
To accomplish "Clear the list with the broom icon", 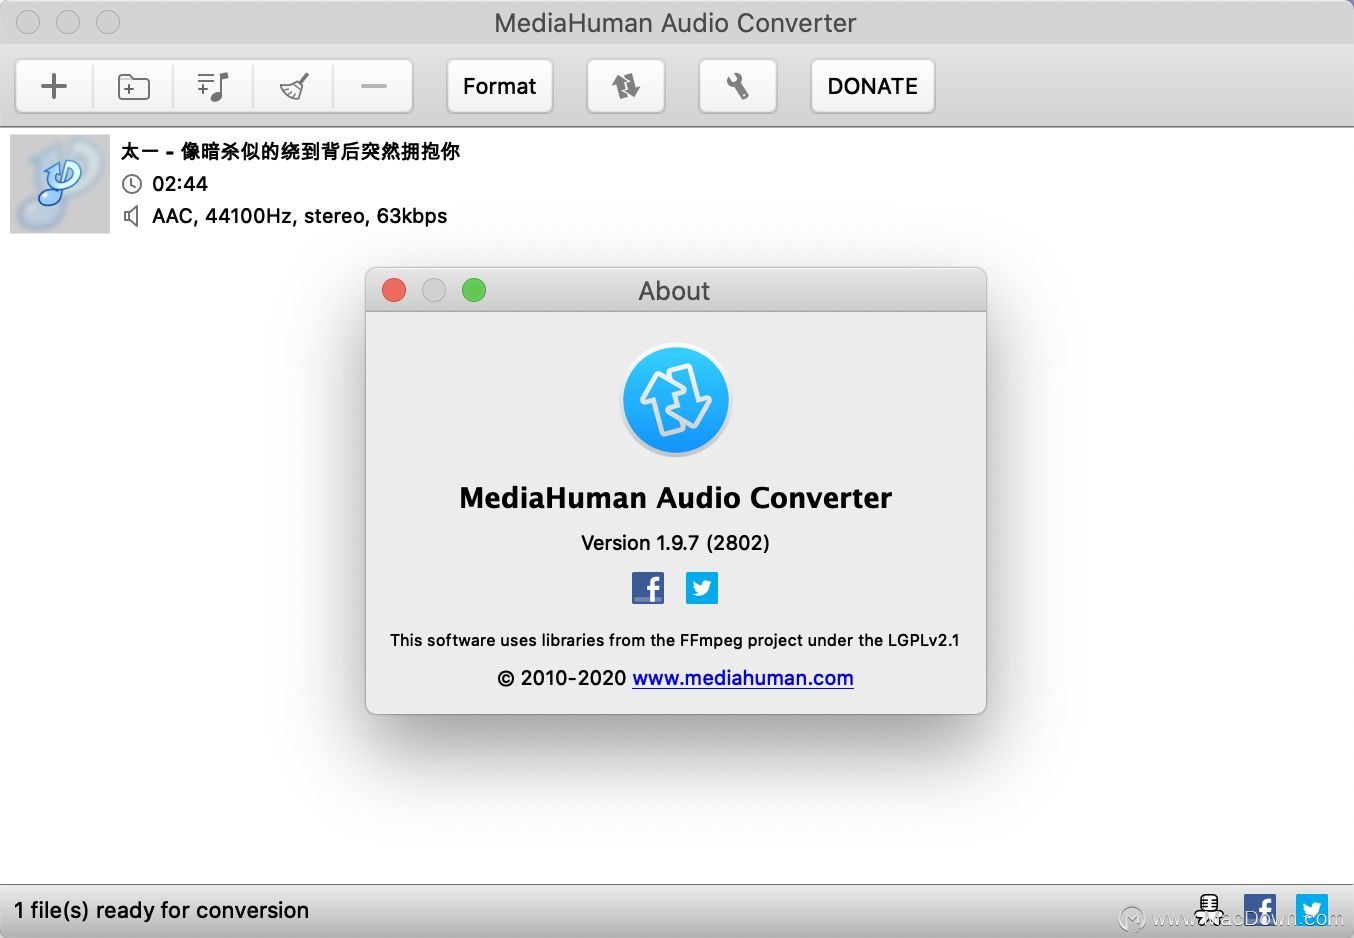I will click(293, 86).
